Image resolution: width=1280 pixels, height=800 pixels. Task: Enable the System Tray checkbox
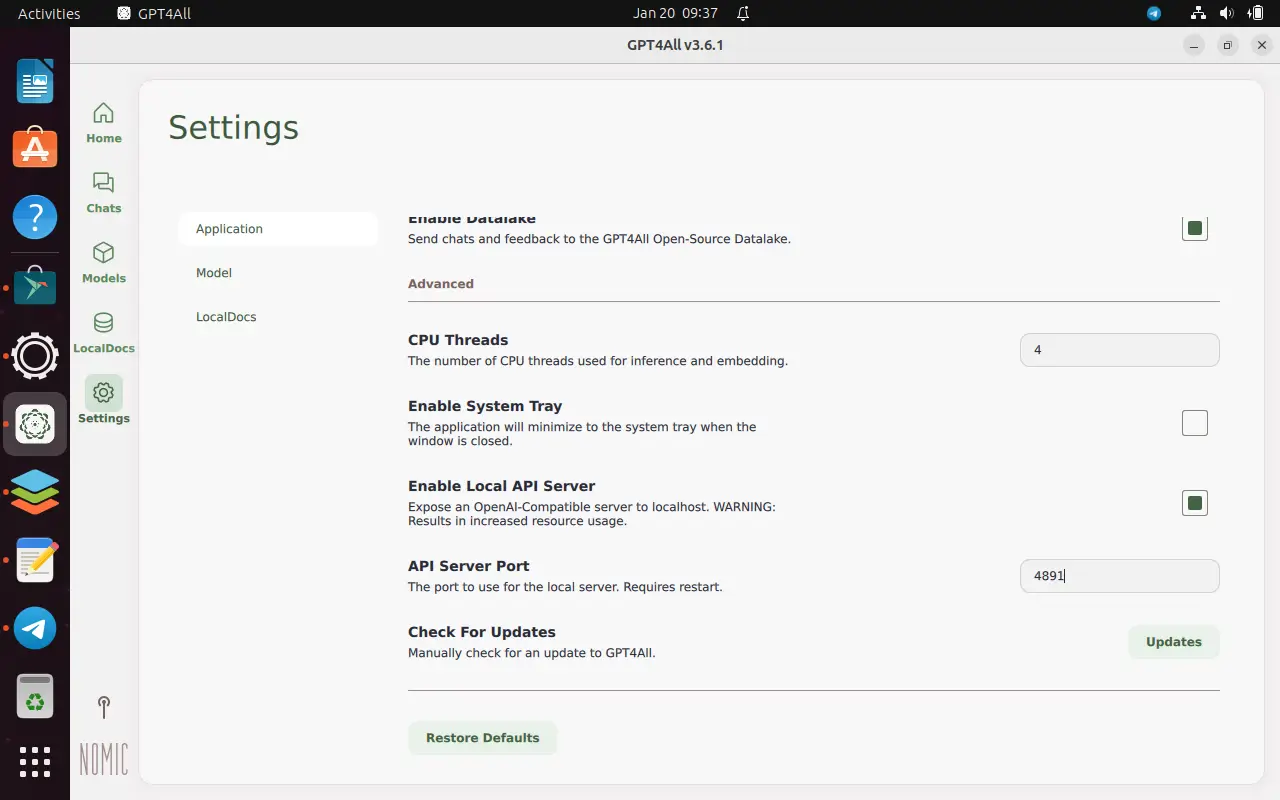click(x=1194, y=423)
